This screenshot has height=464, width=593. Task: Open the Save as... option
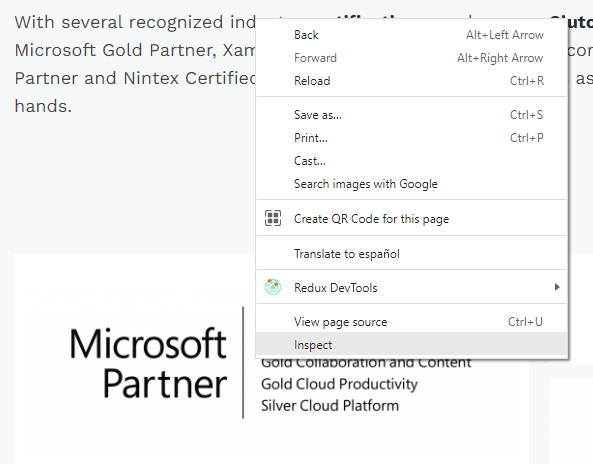point(411,115)
